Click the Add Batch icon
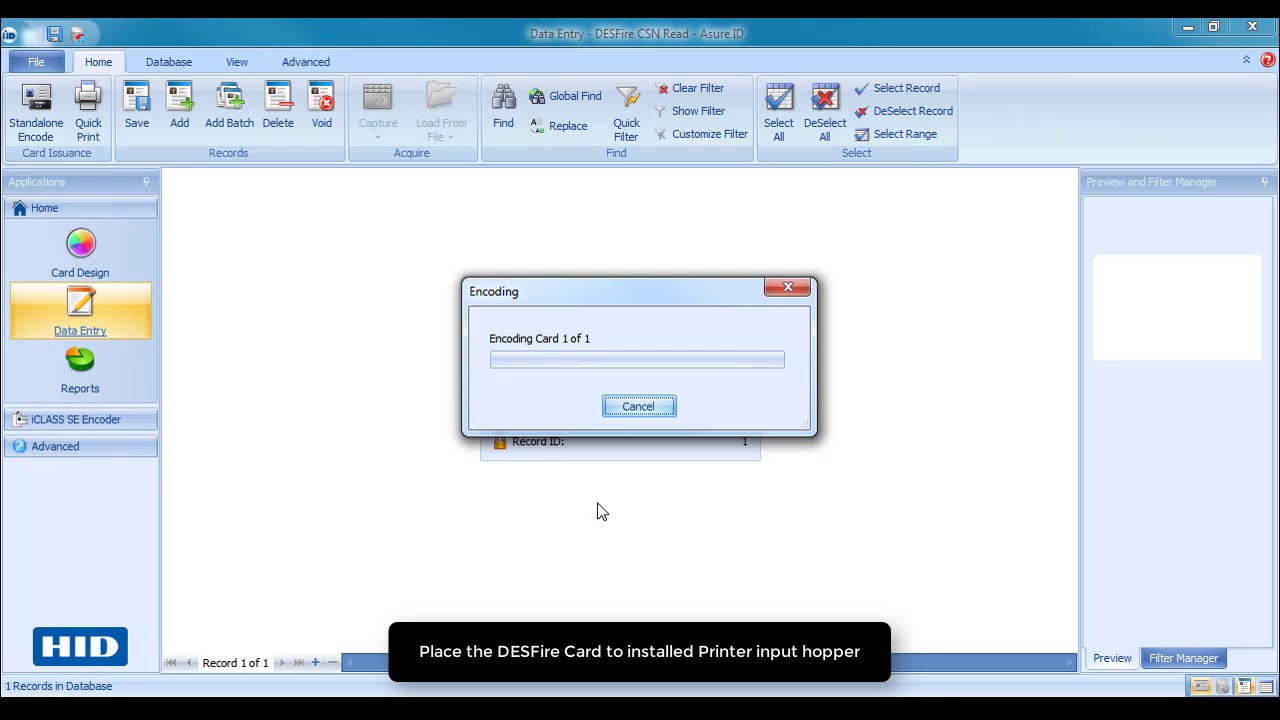Image resolution: width=1280 pixels, height=720 pixels. 230,98
